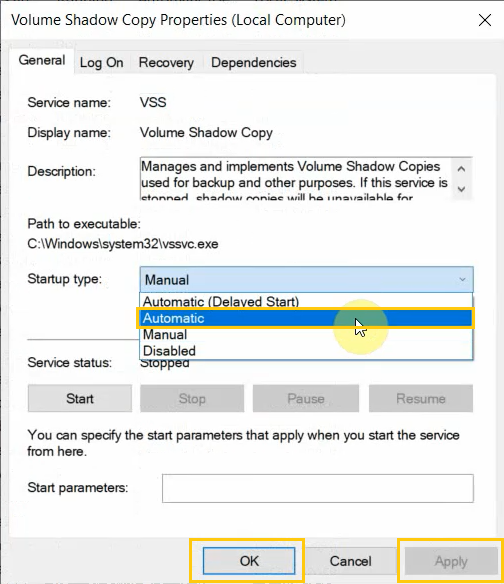The image size is (504, 584).
Task: Choose Automatic (Delayed Start) startup option
Action: pos(306,301)
